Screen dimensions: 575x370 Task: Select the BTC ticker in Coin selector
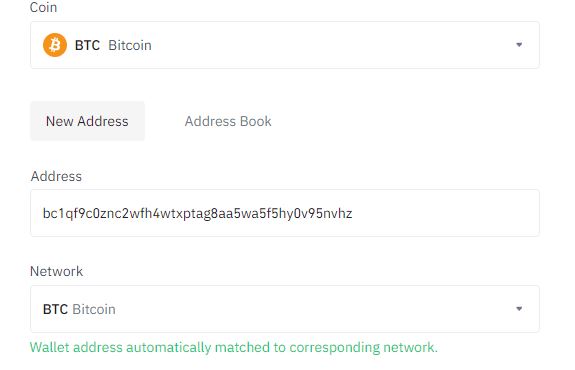[87, 45]
